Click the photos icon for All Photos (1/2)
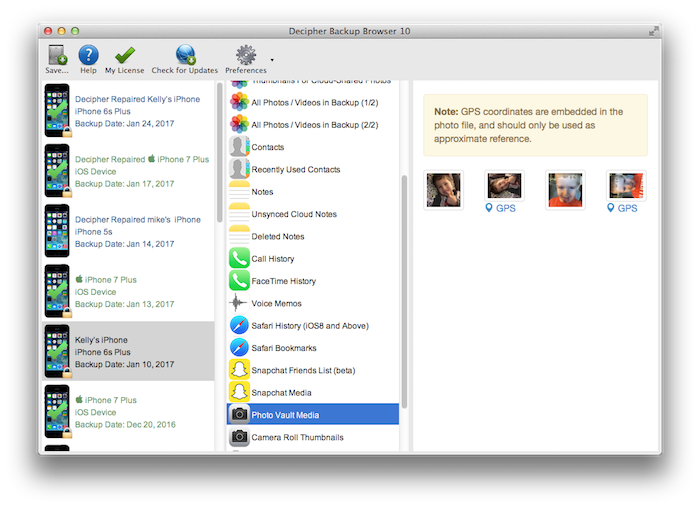The height and width of the screenshot is (508, 700). (239, 102)
